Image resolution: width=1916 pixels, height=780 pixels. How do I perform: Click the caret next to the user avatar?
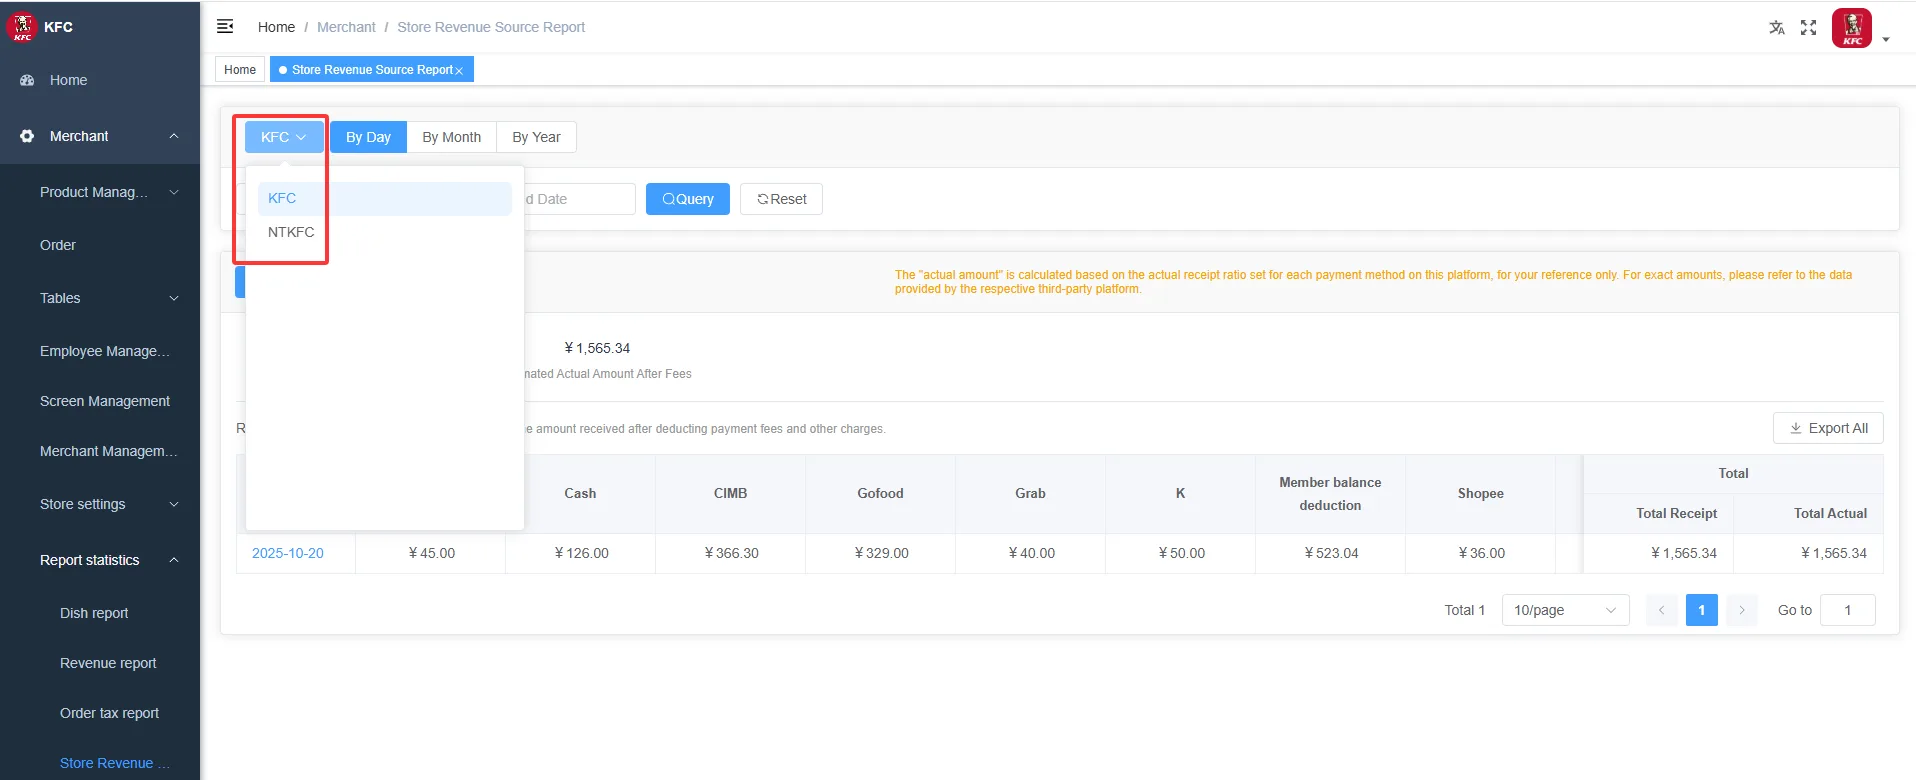(x=1886, y=40)
